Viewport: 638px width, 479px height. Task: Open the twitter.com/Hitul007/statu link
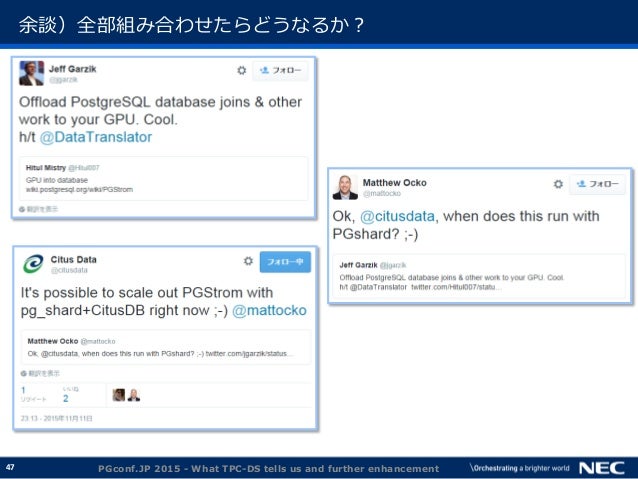[x=456, y=287]
